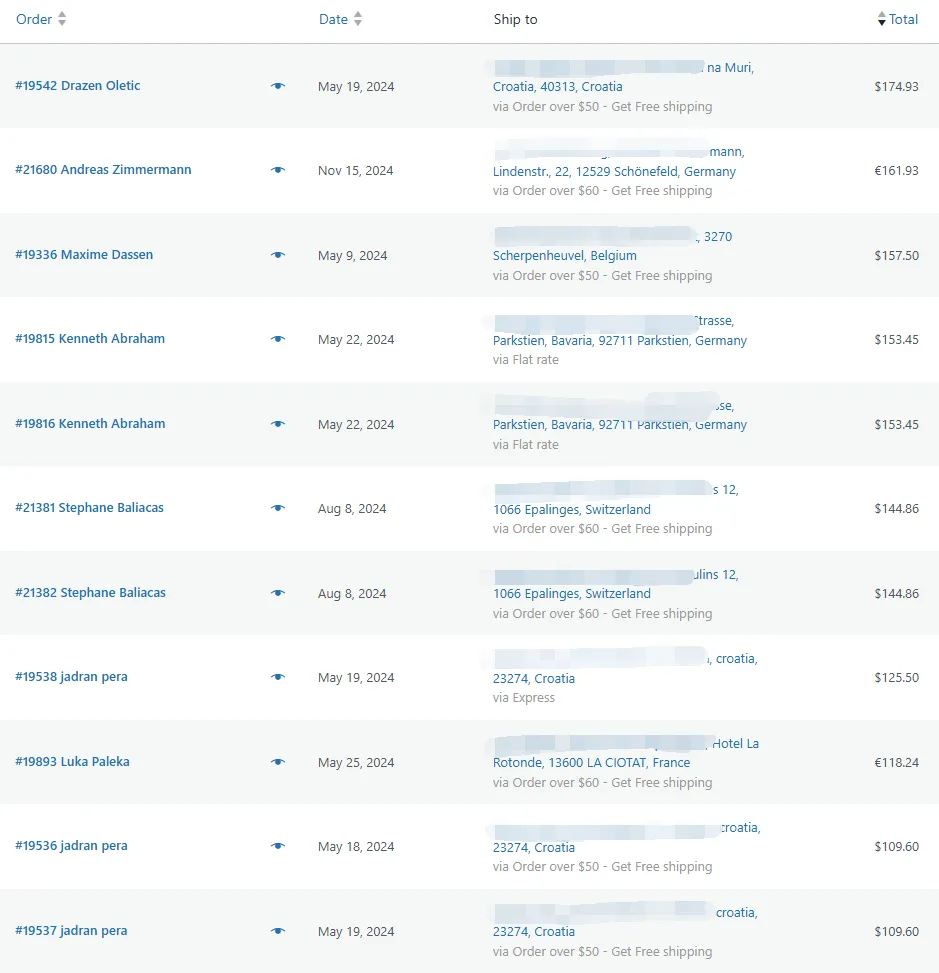Sort orders by Total column
The height and width of the screenshot is (973, 939).
pos(903,19)
